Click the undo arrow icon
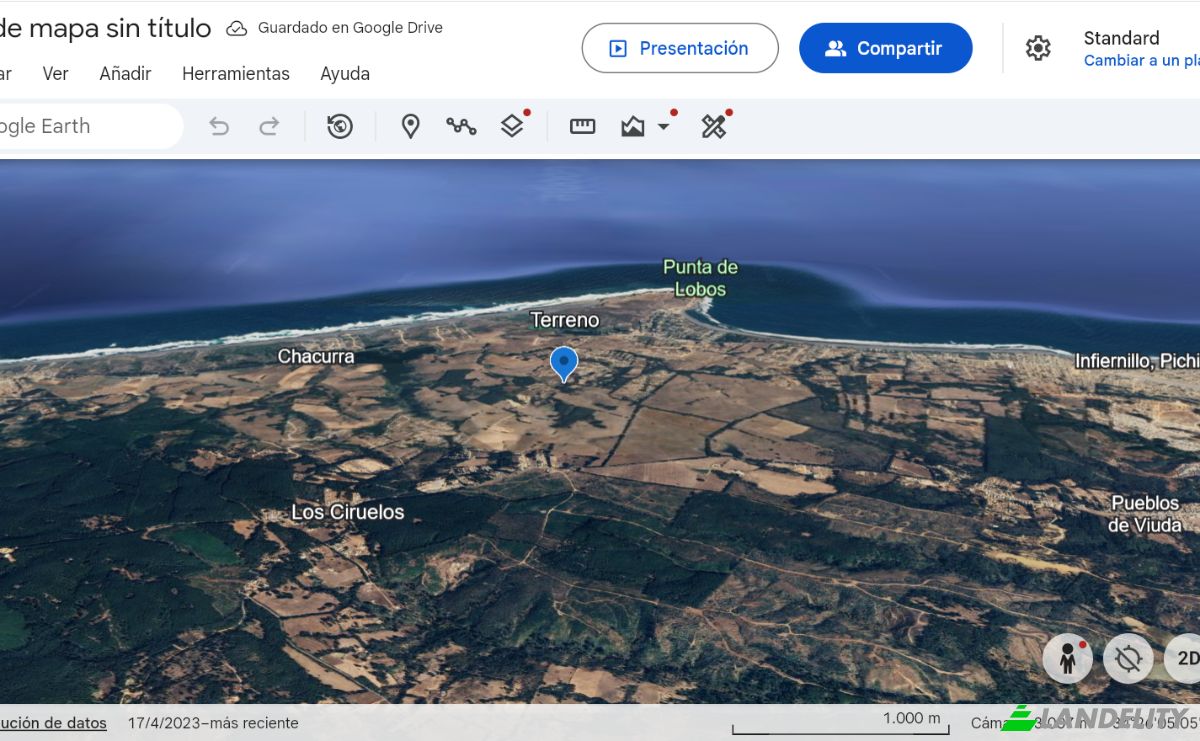1200x741 pixels. coord(219,126)
